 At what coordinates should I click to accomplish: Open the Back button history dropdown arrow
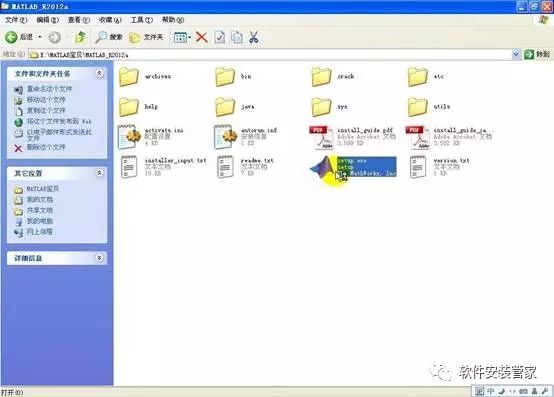tap(40, 37)
